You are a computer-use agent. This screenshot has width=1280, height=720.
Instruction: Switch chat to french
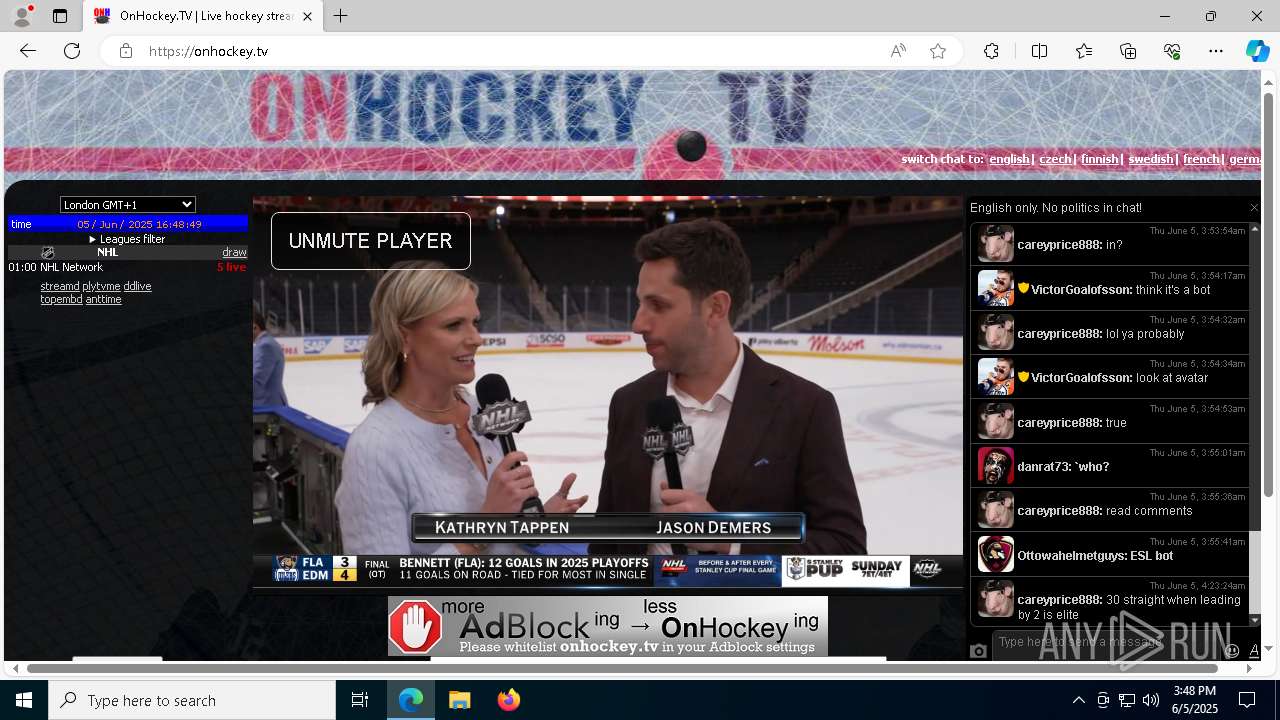(x=1201, y=159)
